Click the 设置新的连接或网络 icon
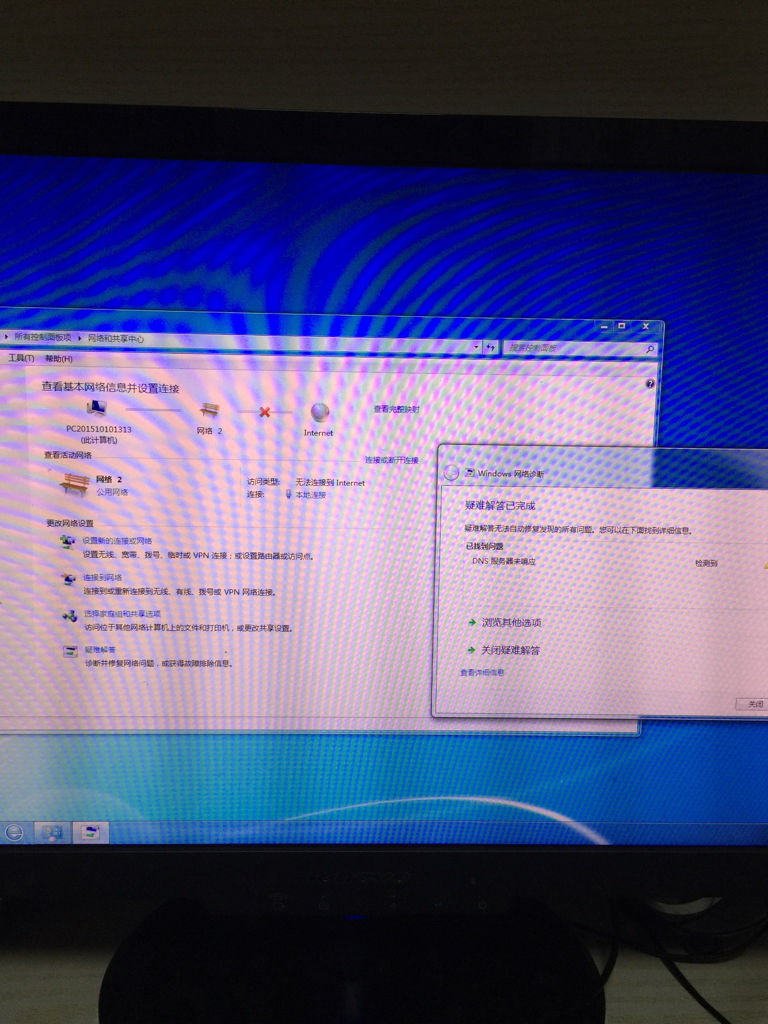This screenshot has height=1024, width=768. click(x=68, y=541)
